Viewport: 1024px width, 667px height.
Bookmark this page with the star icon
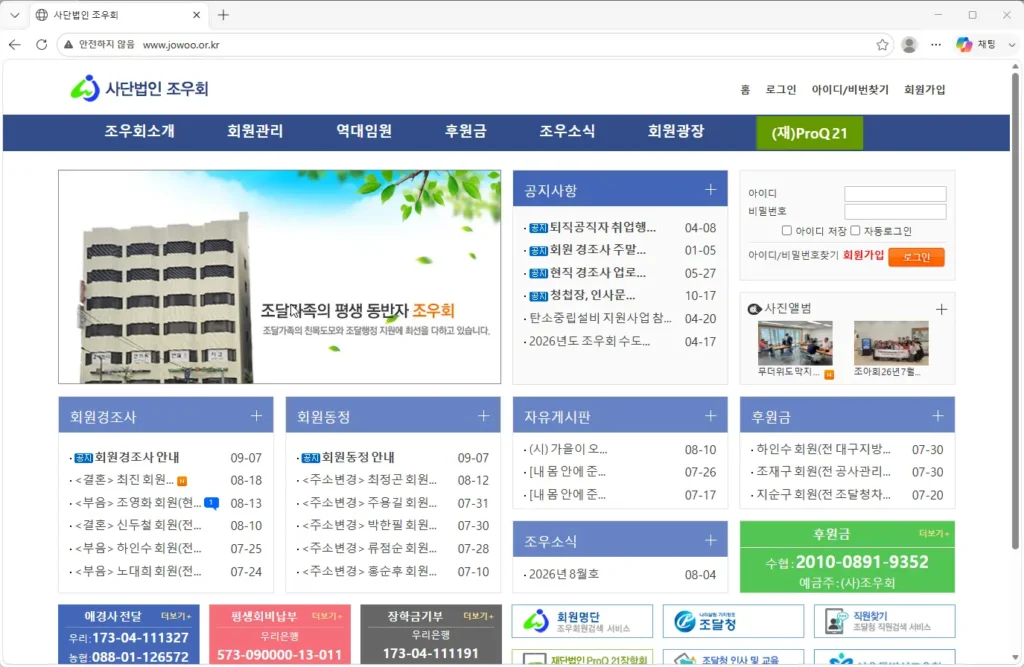(x=882, y=44)
